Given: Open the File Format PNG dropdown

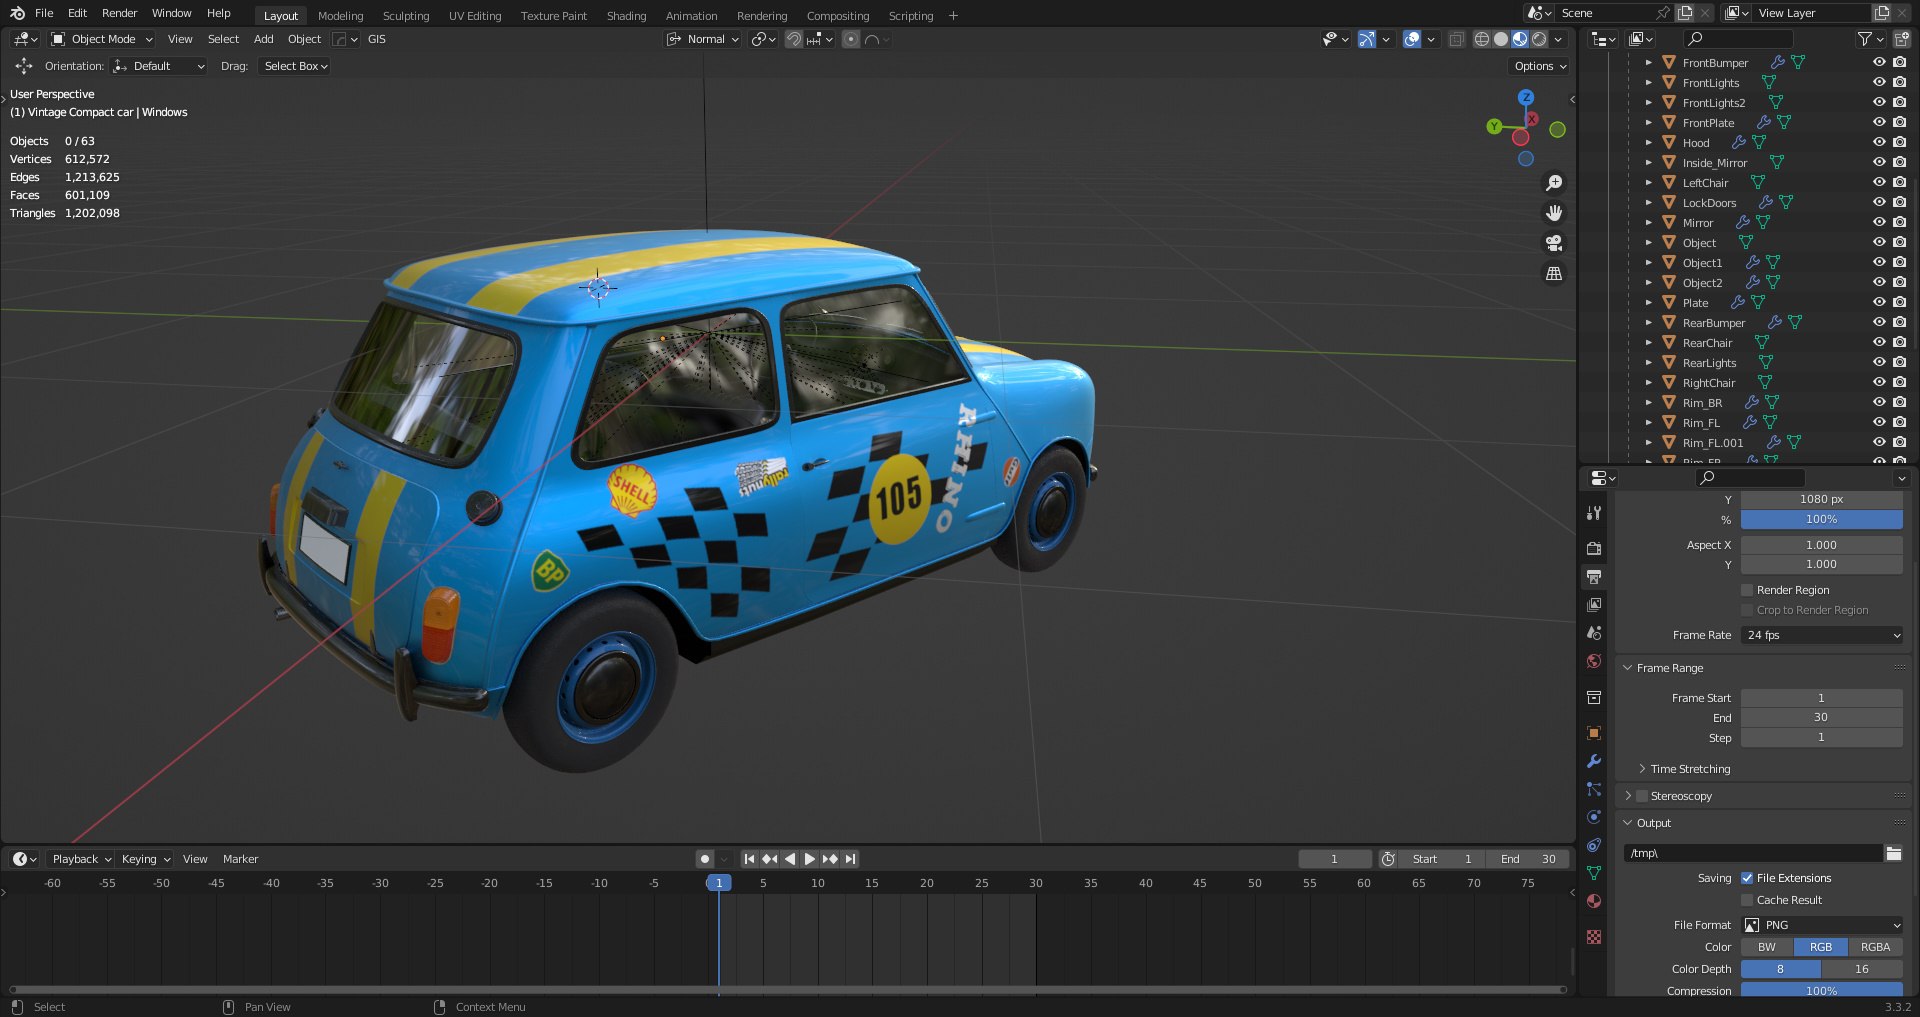Looking at the screenshot, I should [1822, 925].
